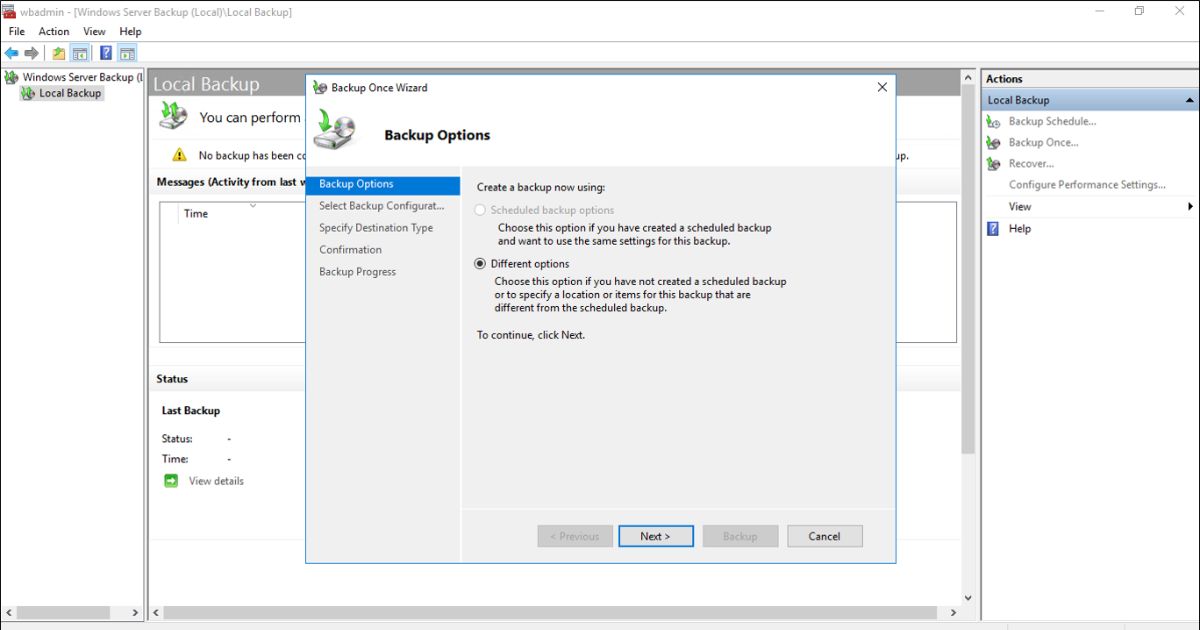Click the Cancel button in the wizard
The width and height of the screenshot is (1200, 630).
(824, 536)
